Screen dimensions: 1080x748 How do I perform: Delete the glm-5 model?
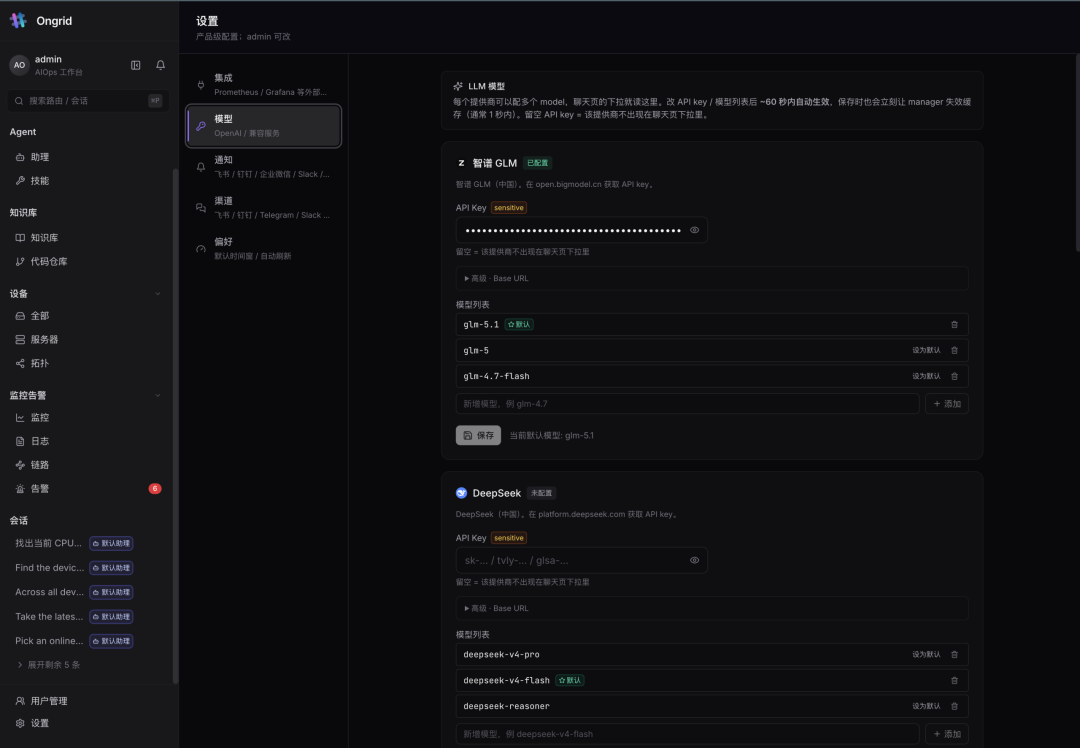pos(954,351)
